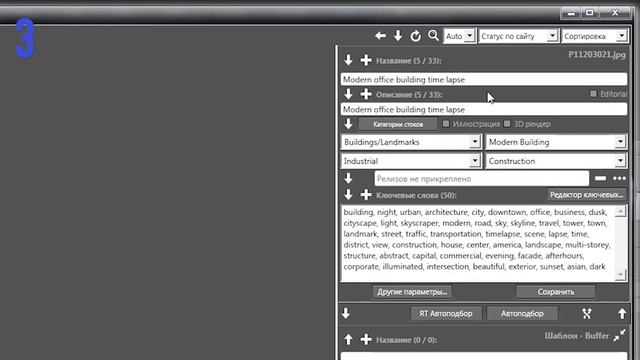Viewport: 640px width, 360px height.
Task: Click up arrow beside Название (0 / 0)
Action: click(348, 339)
